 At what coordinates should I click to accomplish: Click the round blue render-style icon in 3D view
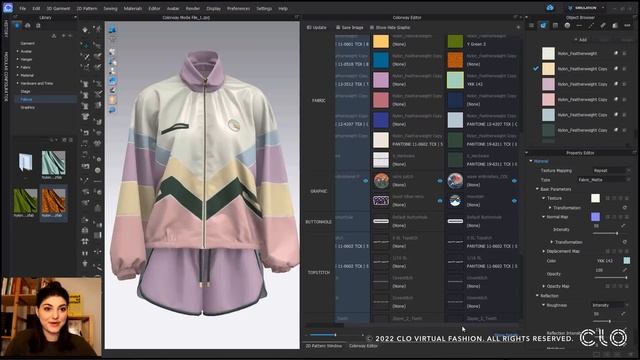pyautogui.click(x=112, y=80)
